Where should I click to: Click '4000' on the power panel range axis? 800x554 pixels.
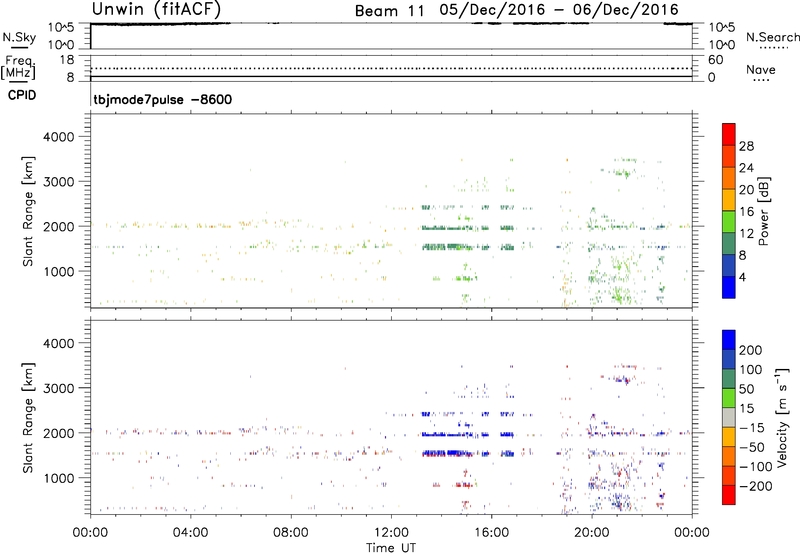pyautogui.click(x=59, y=137)
